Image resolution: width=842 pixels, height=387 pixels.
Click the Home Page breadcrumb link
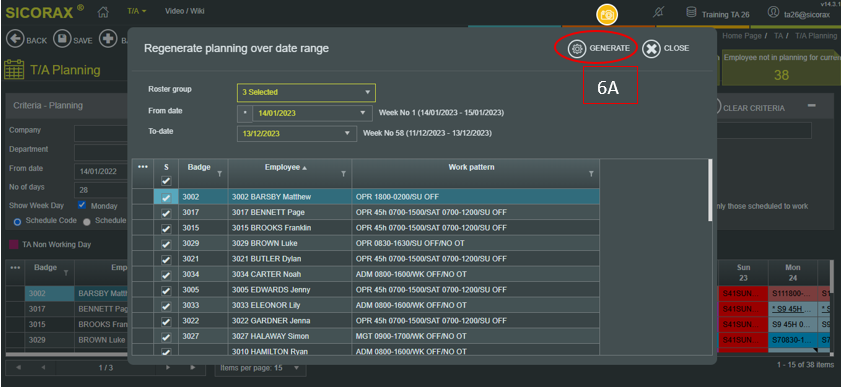(742, 35)
